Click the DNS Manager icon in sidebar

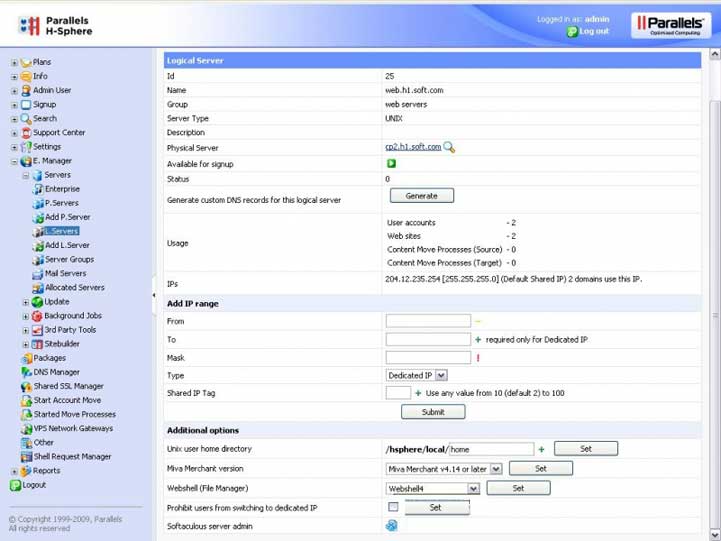click(26, 372)
